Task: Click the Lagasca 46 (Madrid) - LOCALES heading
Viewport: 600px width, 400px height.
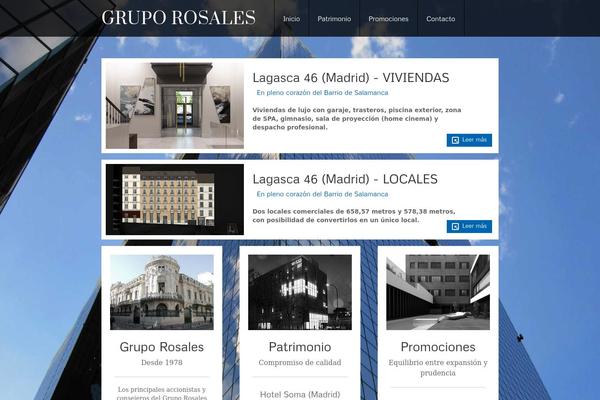Action: point(345,179)
